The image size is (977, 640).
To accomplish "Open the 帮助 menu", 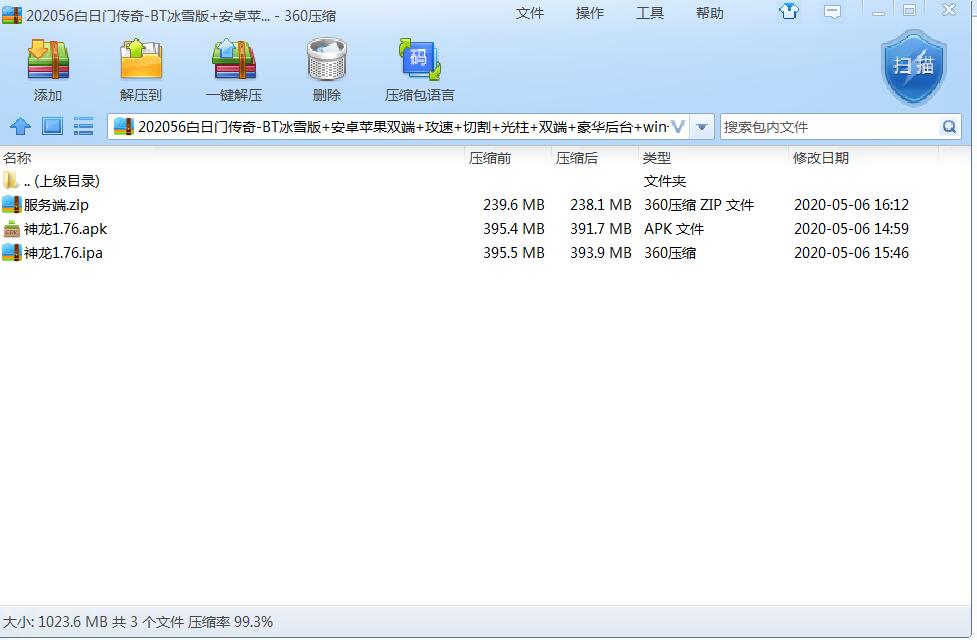I will click(710, 13).
